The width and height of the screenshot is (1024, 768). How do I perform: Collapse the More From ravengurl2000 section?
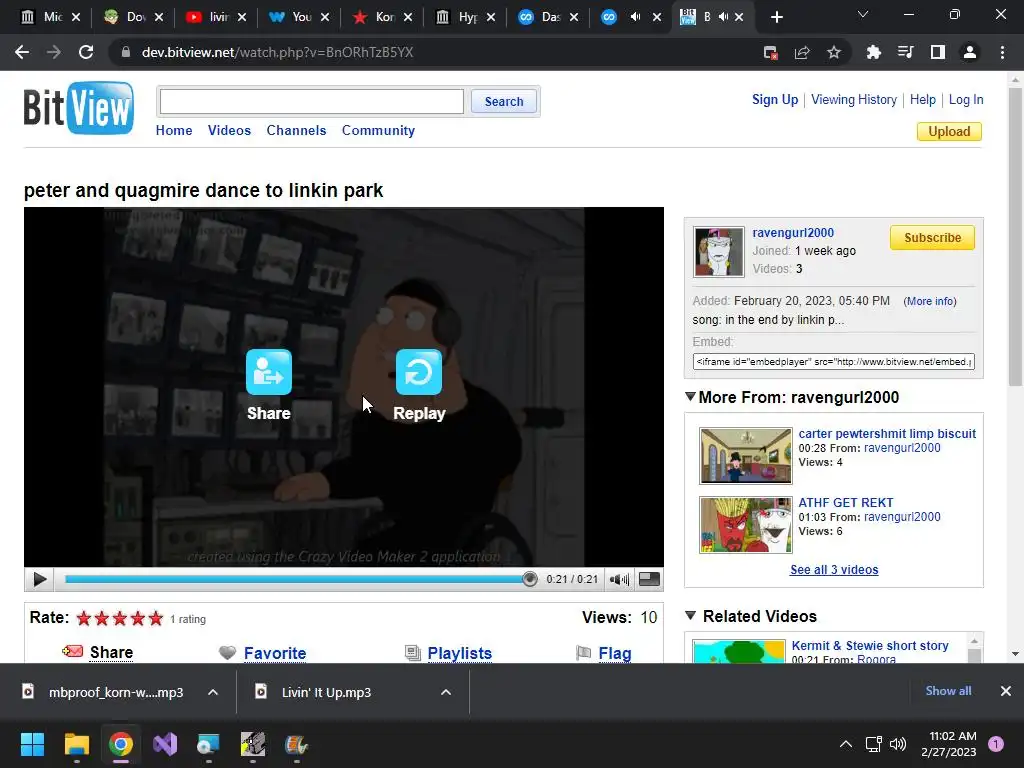(x=690, y=396)
